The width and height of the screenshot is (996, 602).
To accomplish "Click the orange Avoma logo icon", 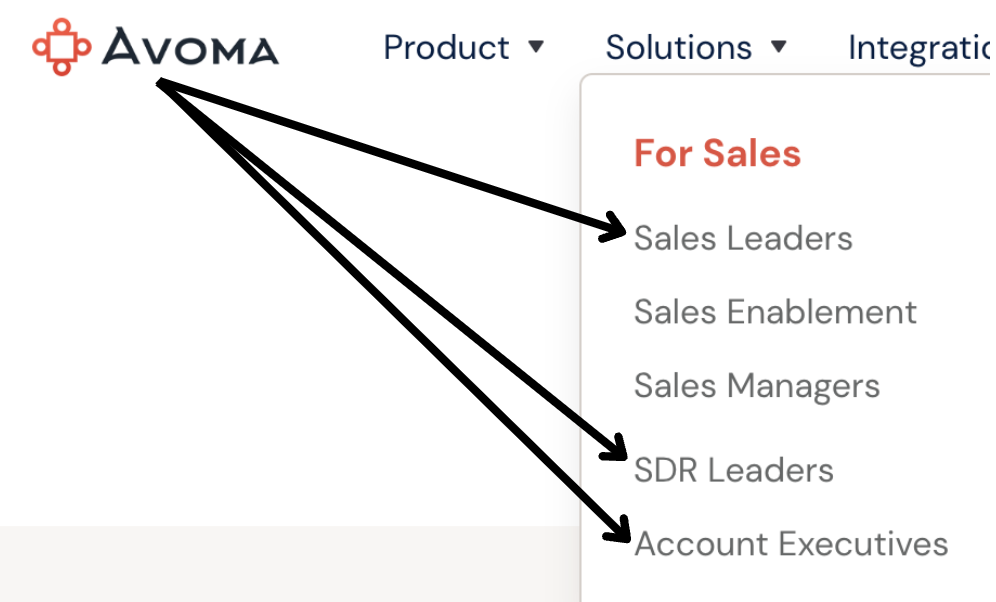I will (61, 46).
